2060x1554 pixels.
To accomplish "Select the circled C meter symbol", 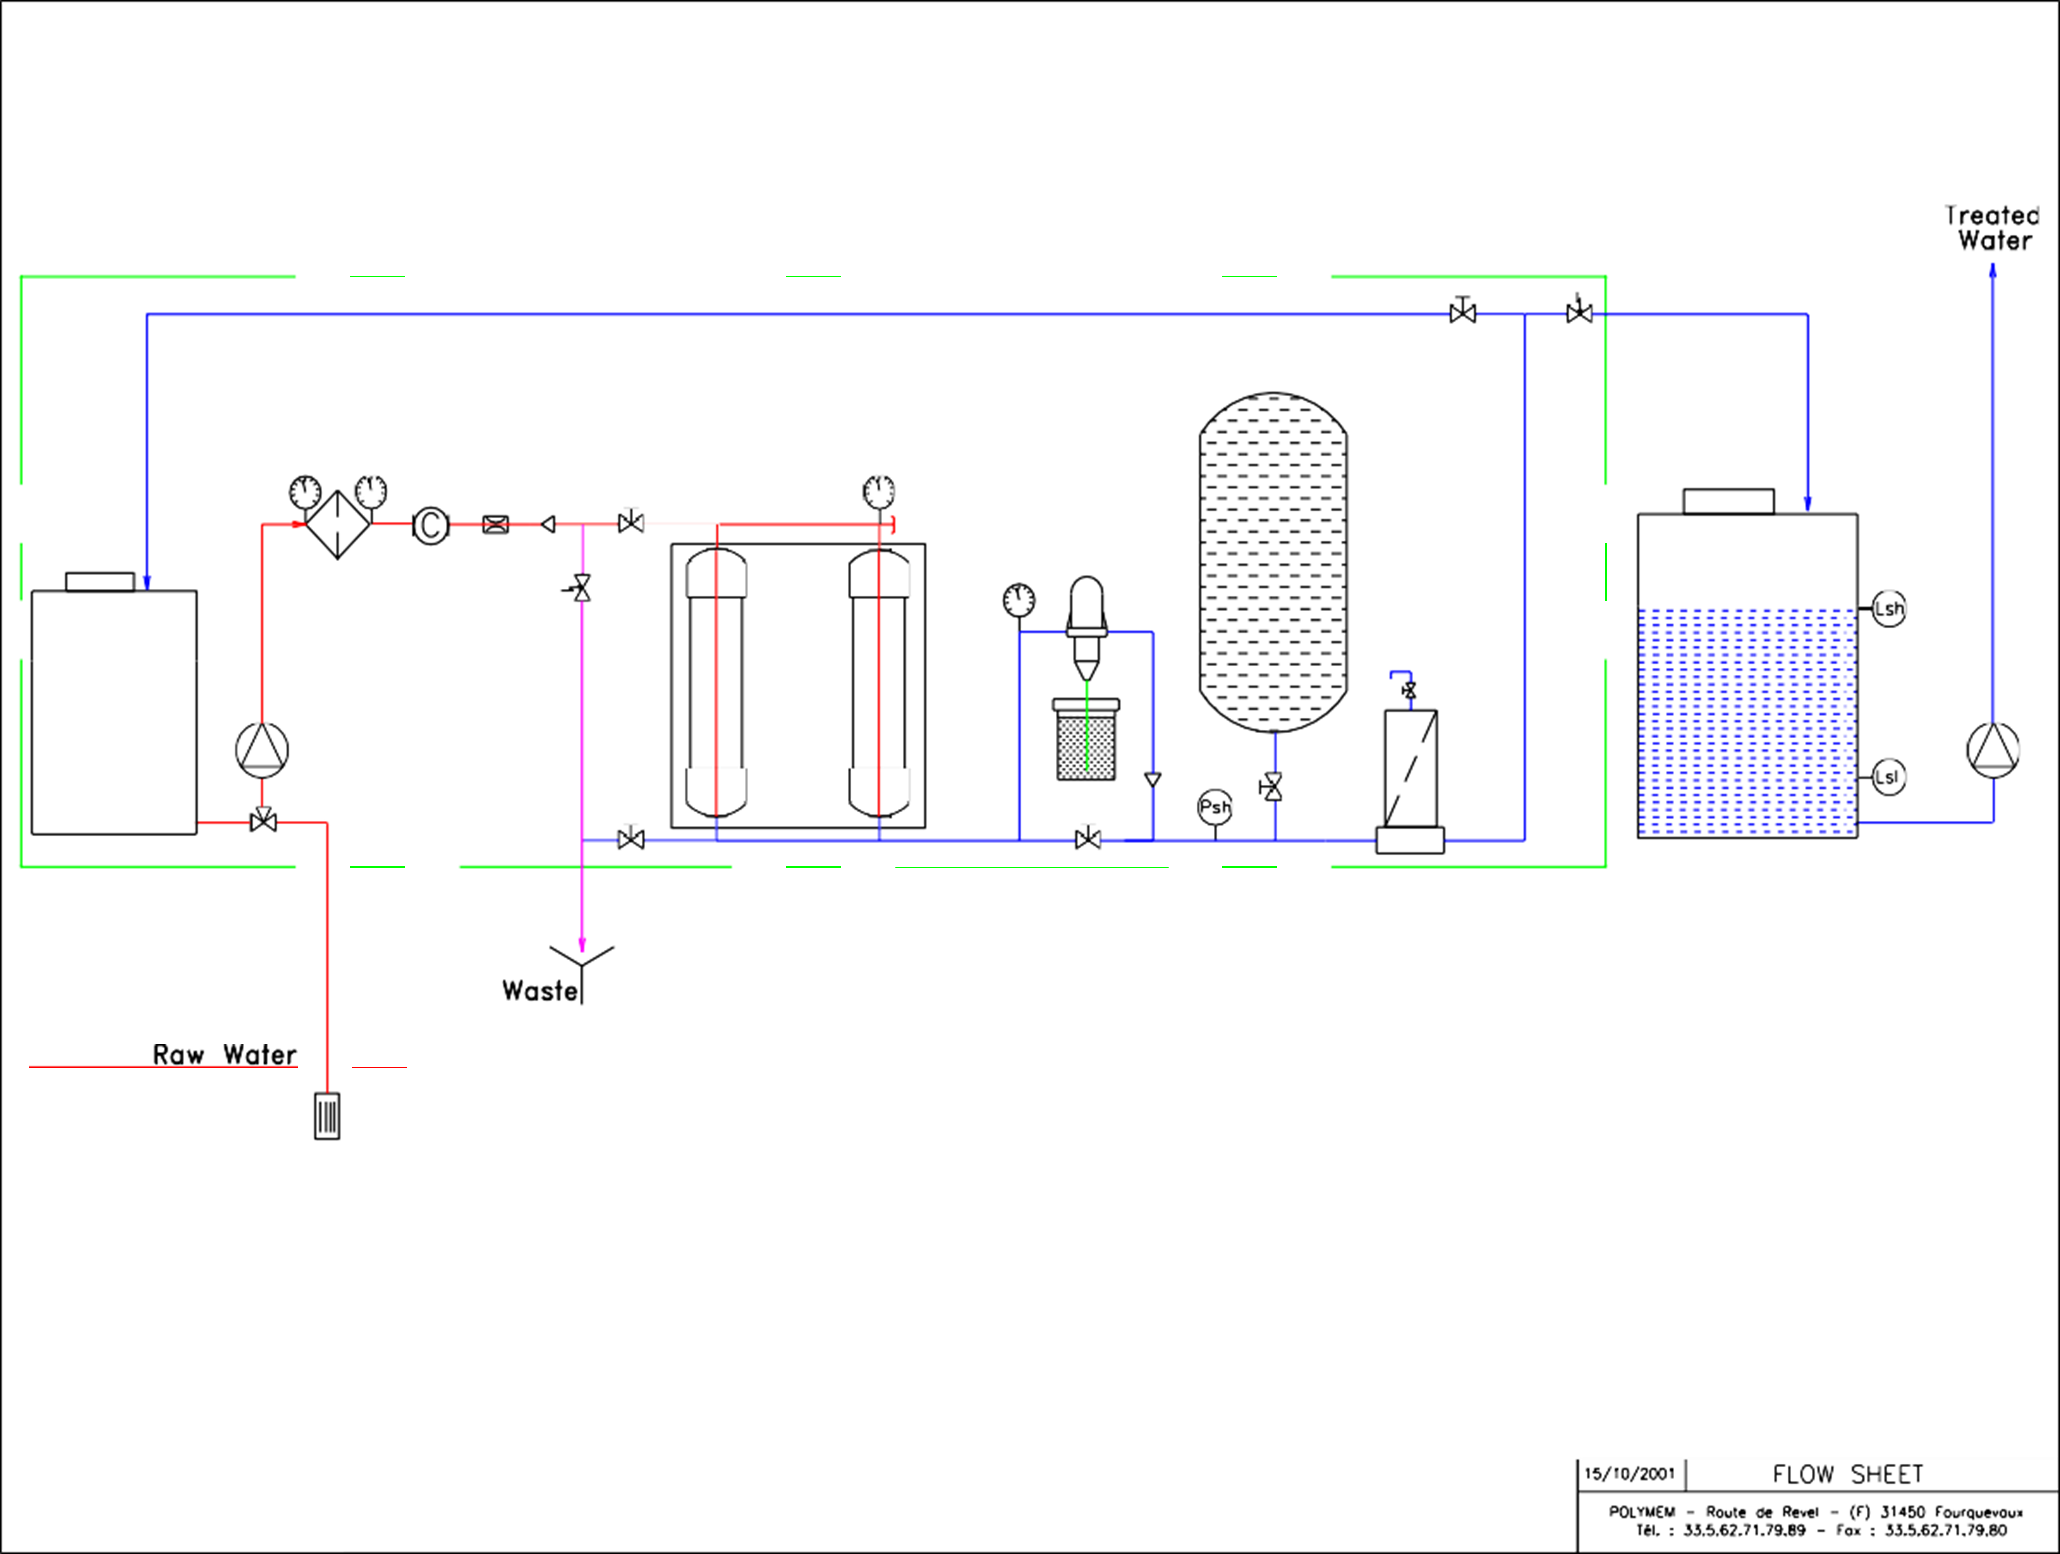I will click(x=431, y=525).
